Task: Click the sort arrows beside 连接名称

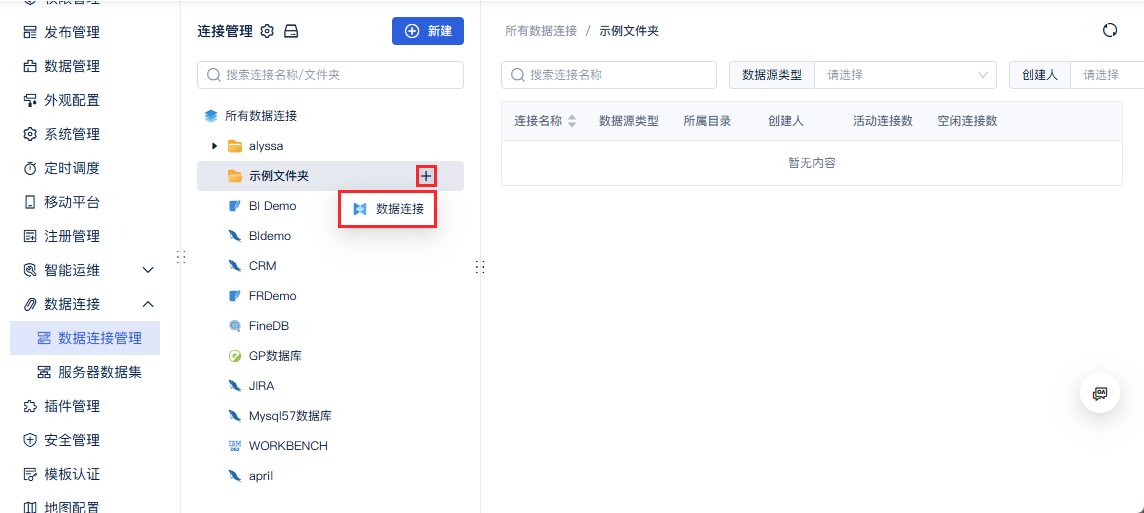Action: 572,121
